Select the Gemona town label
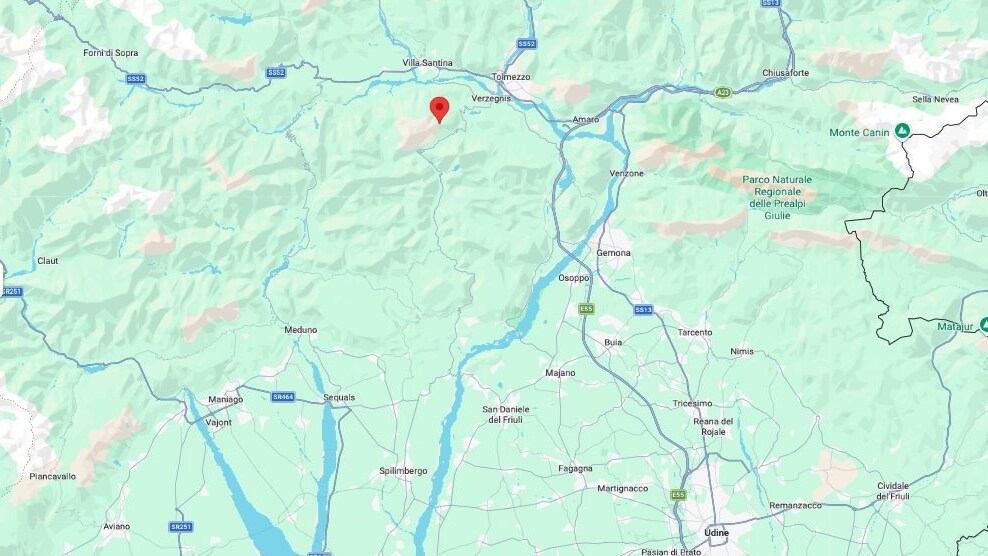Screen dimensions: 988x556 click(613, 253)
